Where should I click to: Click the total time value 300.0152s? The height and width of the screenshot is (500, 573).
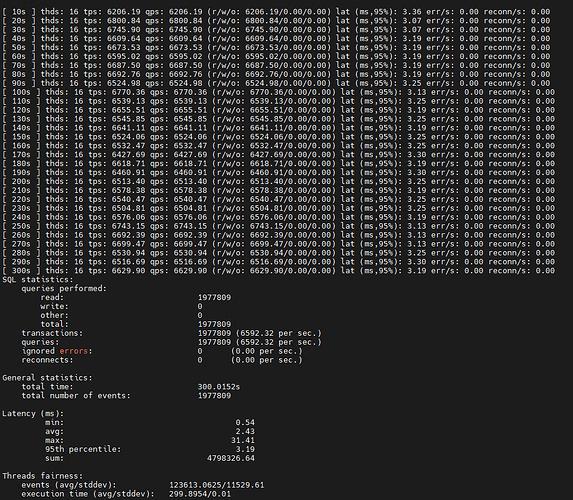(x=219, y=387)
